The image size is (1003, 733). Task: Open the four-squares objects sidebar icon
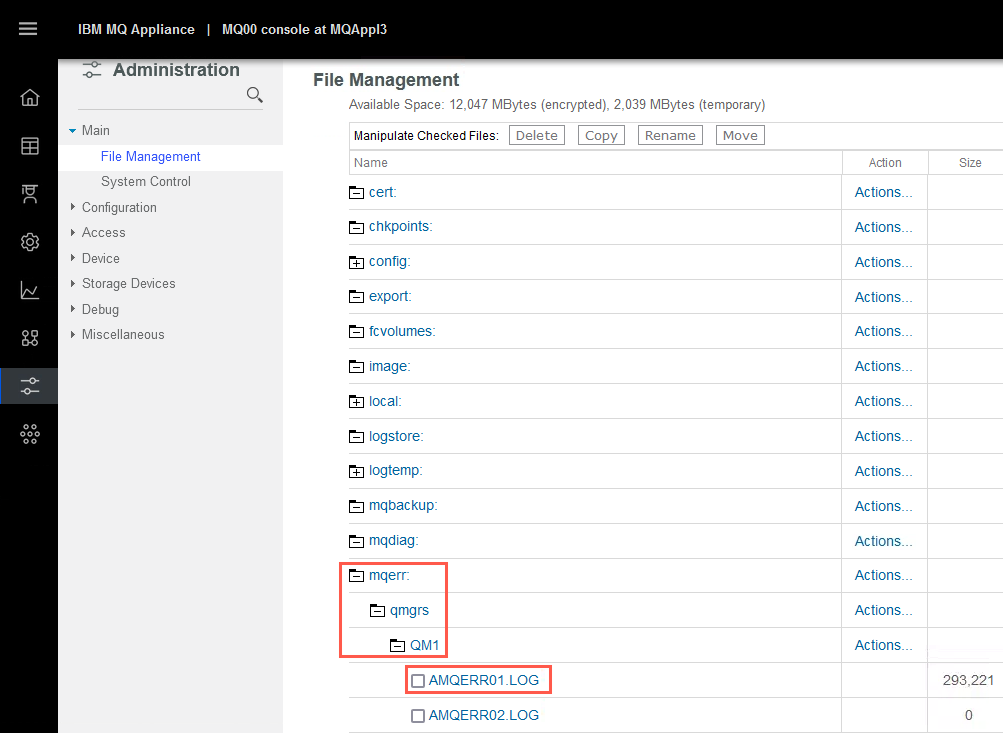coord(29,338)
